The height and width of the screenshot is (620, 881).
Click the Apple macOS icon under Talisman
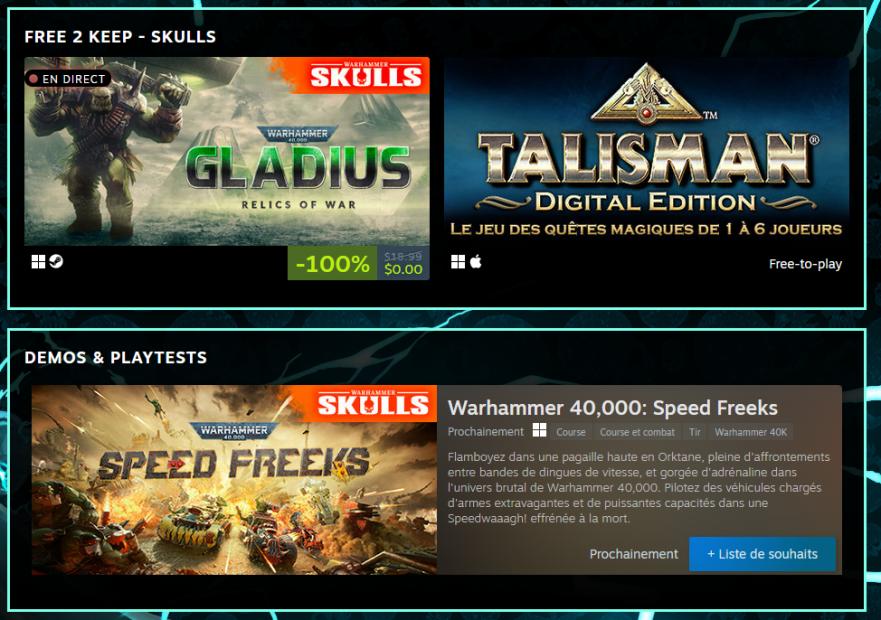point(475,262)
